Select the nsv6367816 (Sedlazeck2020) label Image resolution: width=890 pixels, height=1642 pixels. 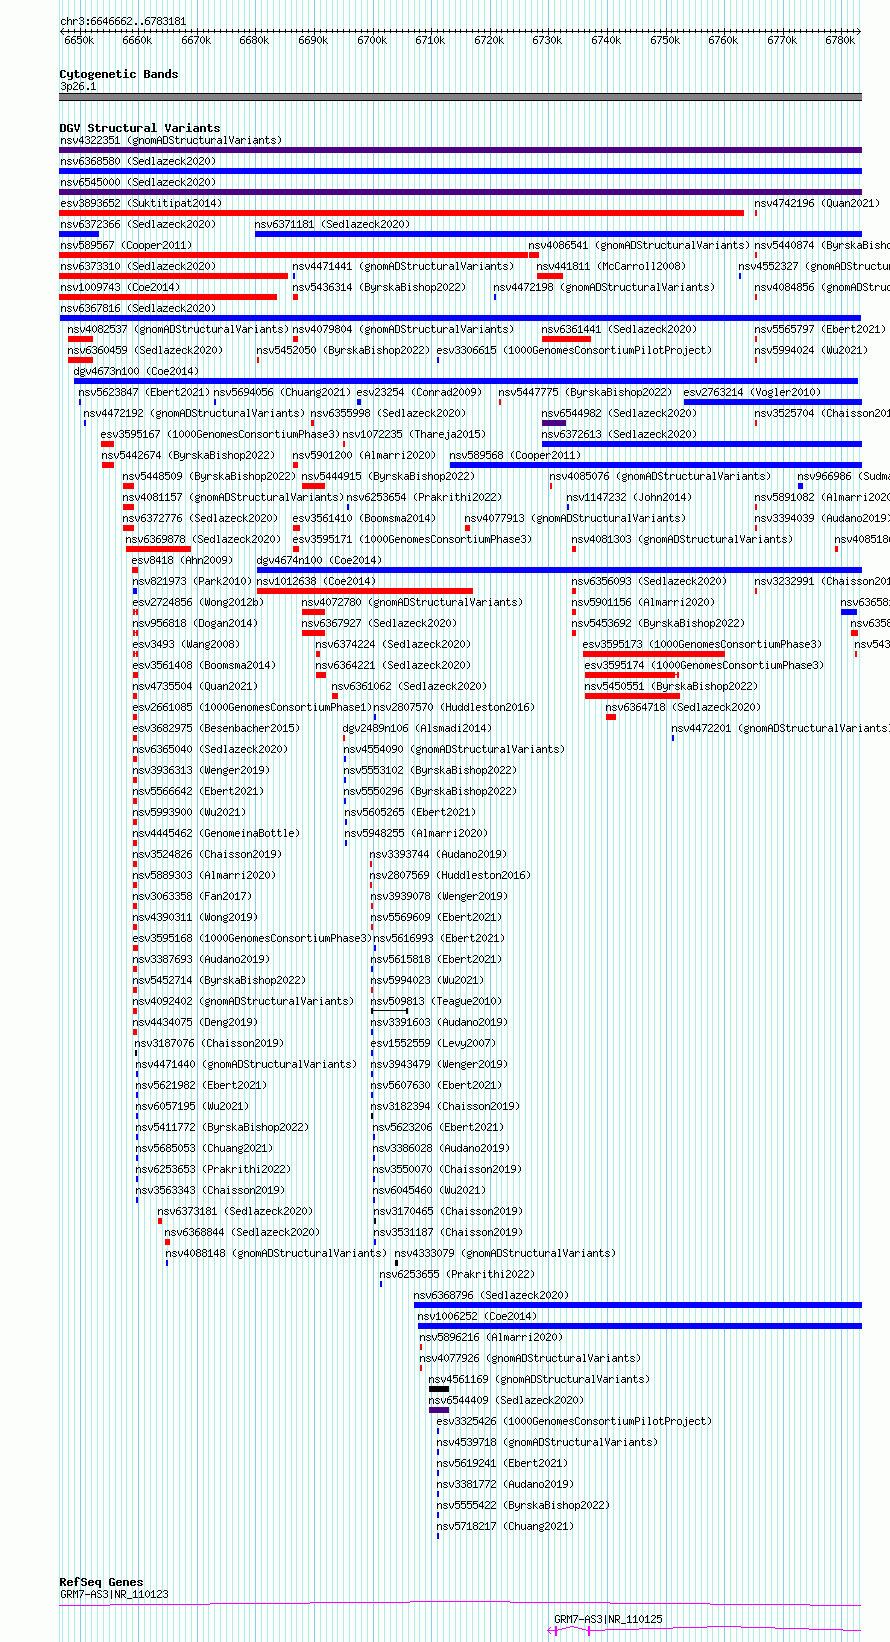click(137, 308)
